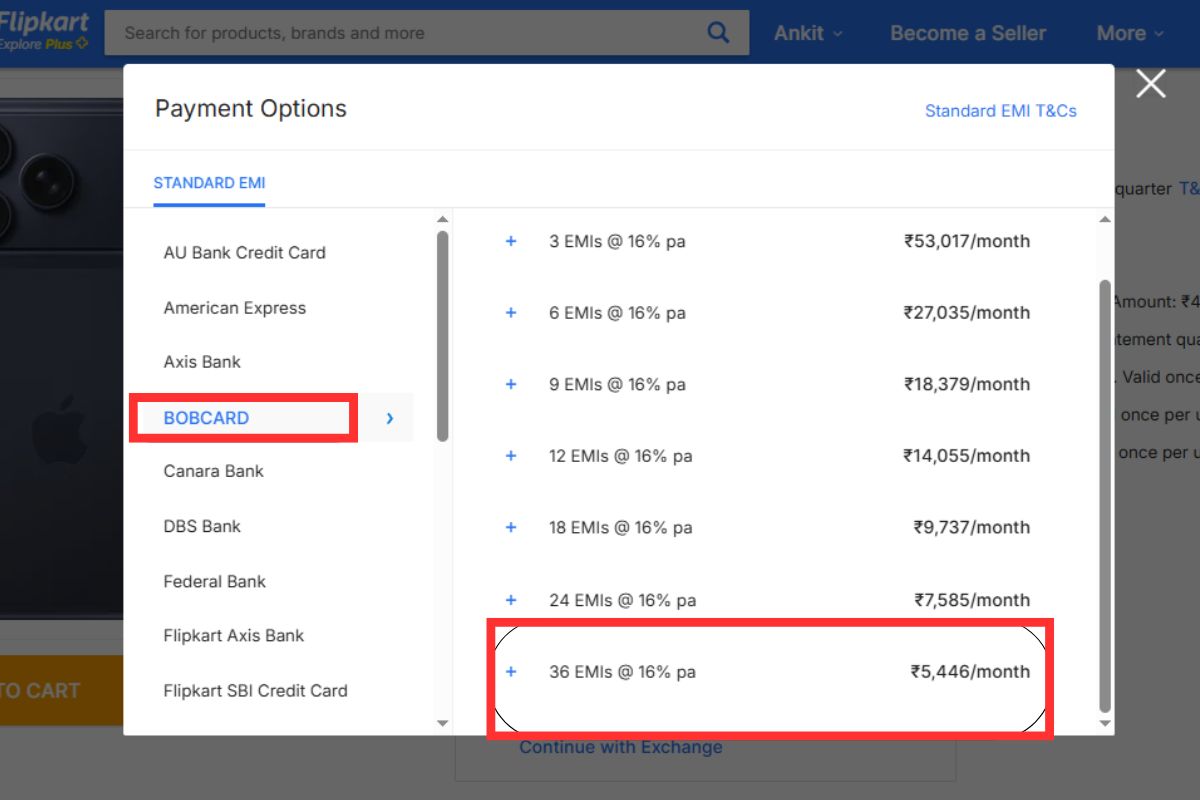Open Standard EMI T&Cs

pos(1000,111)
